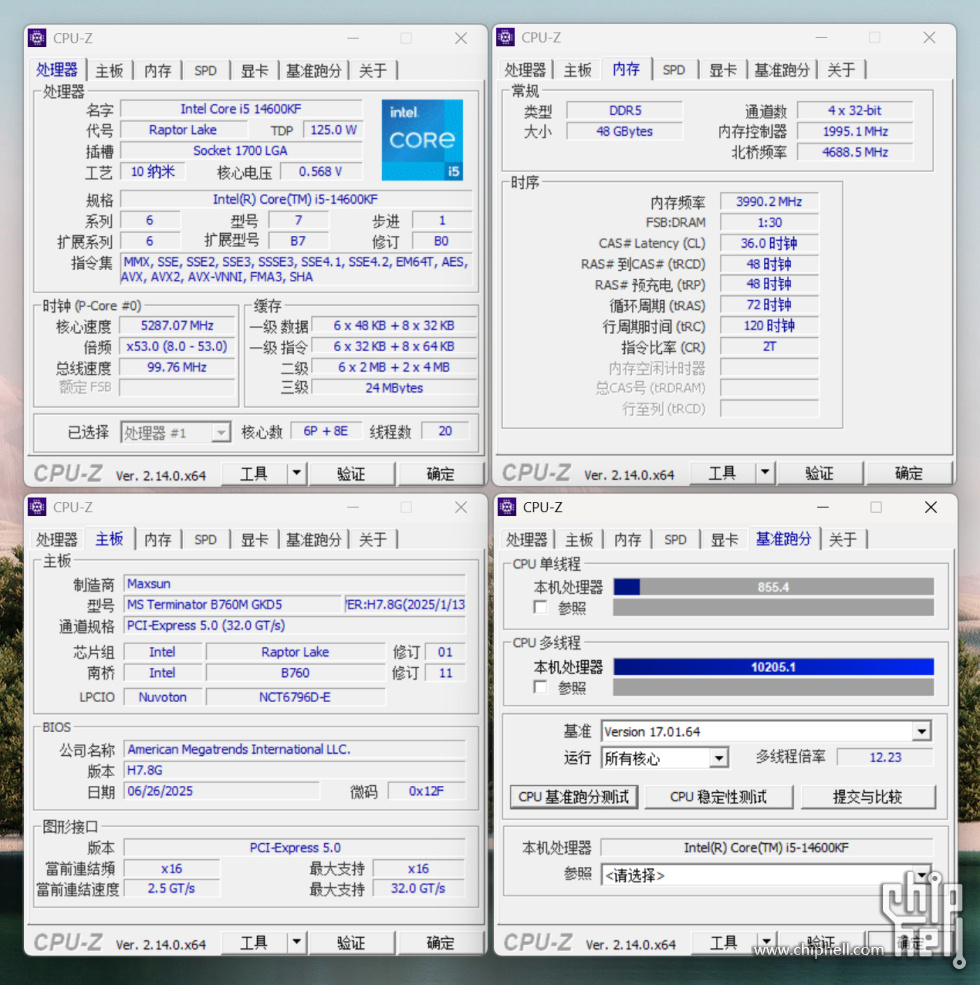Click the CPU-Z app icon in the benchmark window title bar
Screen dimensions: 980x985
(506, 506)
